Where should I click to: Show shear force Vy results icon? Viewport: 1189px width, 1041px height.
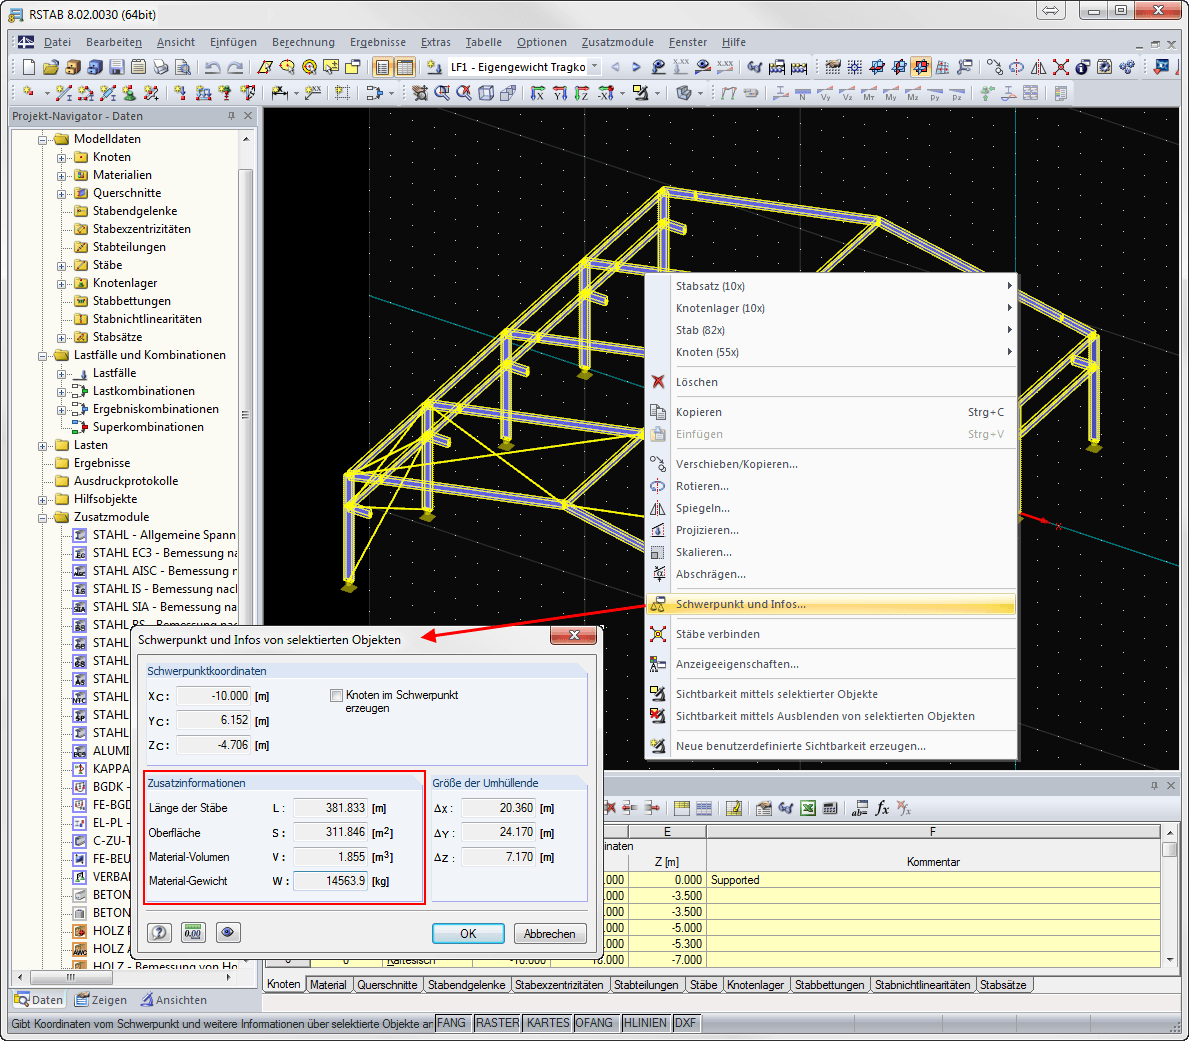(824, 93)
